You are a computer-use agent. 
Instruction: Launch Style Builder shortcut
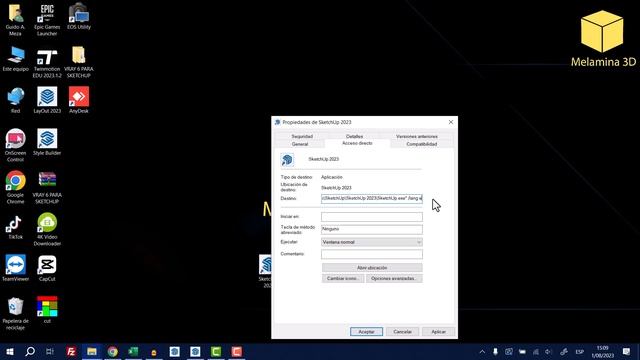(47, 142)
